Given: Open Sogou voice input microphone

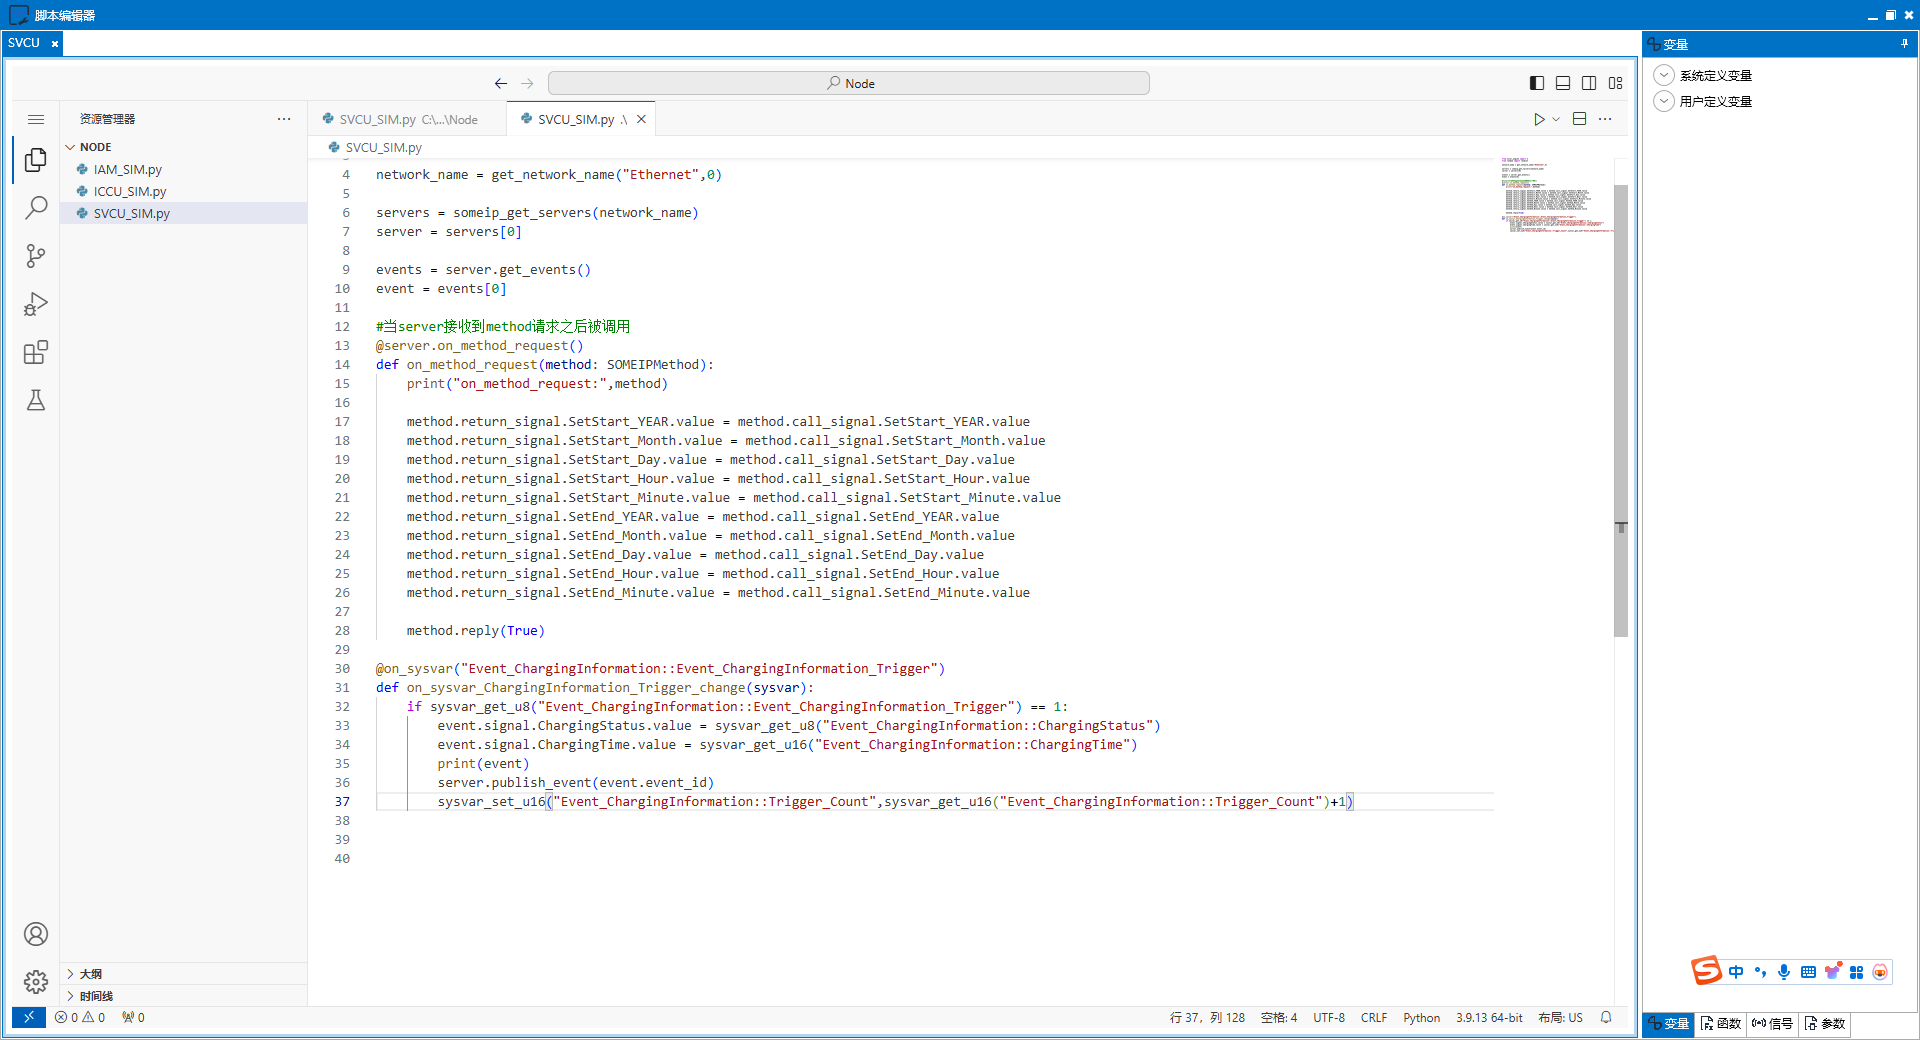Looking at the screenshot, I should point(1784,972).
